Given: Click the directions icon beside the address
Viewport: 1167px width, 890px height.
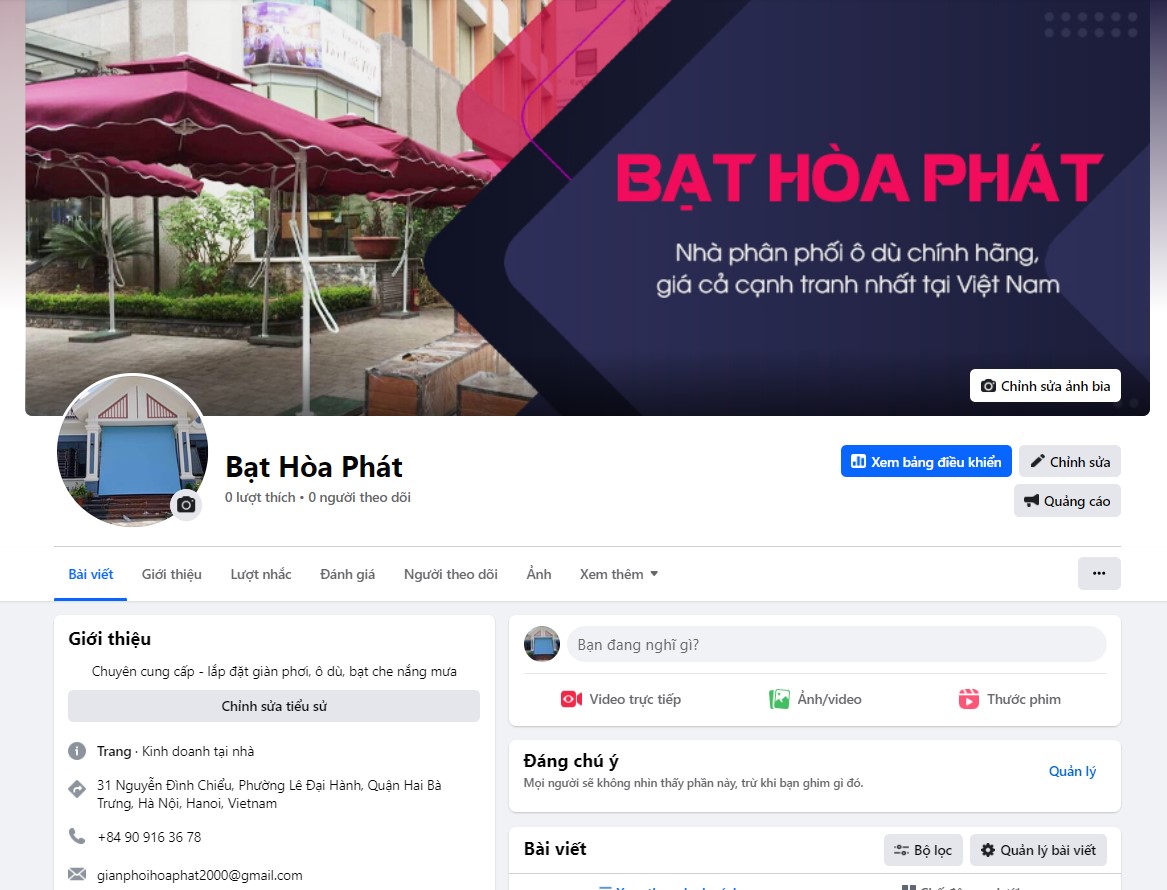Looking at the screenshot, I should point(77,790).
